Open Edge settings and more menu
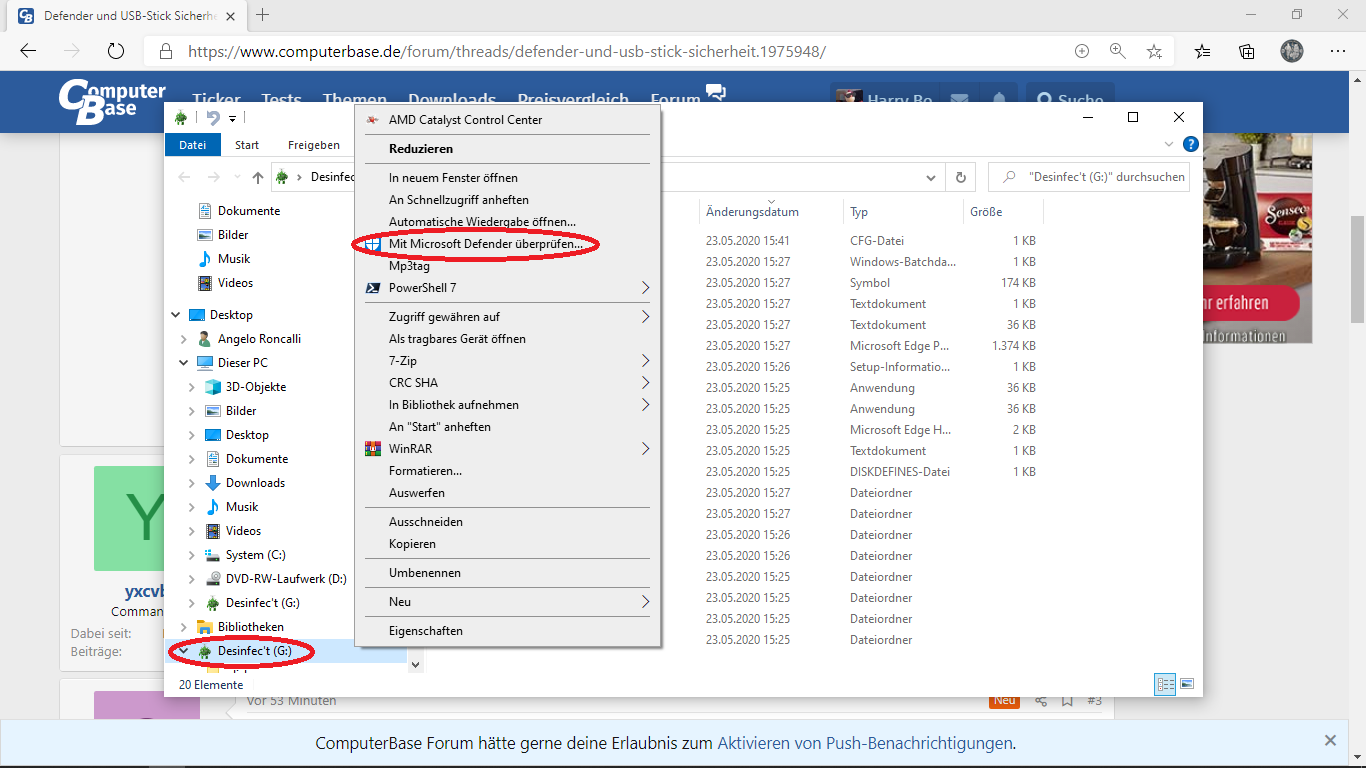Screen dimensions: 1366x768 point(1338,51)
